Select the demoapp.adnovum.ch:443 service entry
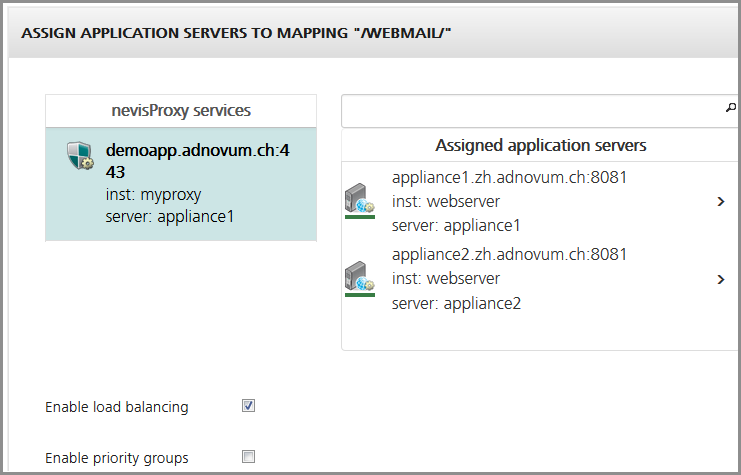Screen dimensions: 741x475 click(181, 185)
